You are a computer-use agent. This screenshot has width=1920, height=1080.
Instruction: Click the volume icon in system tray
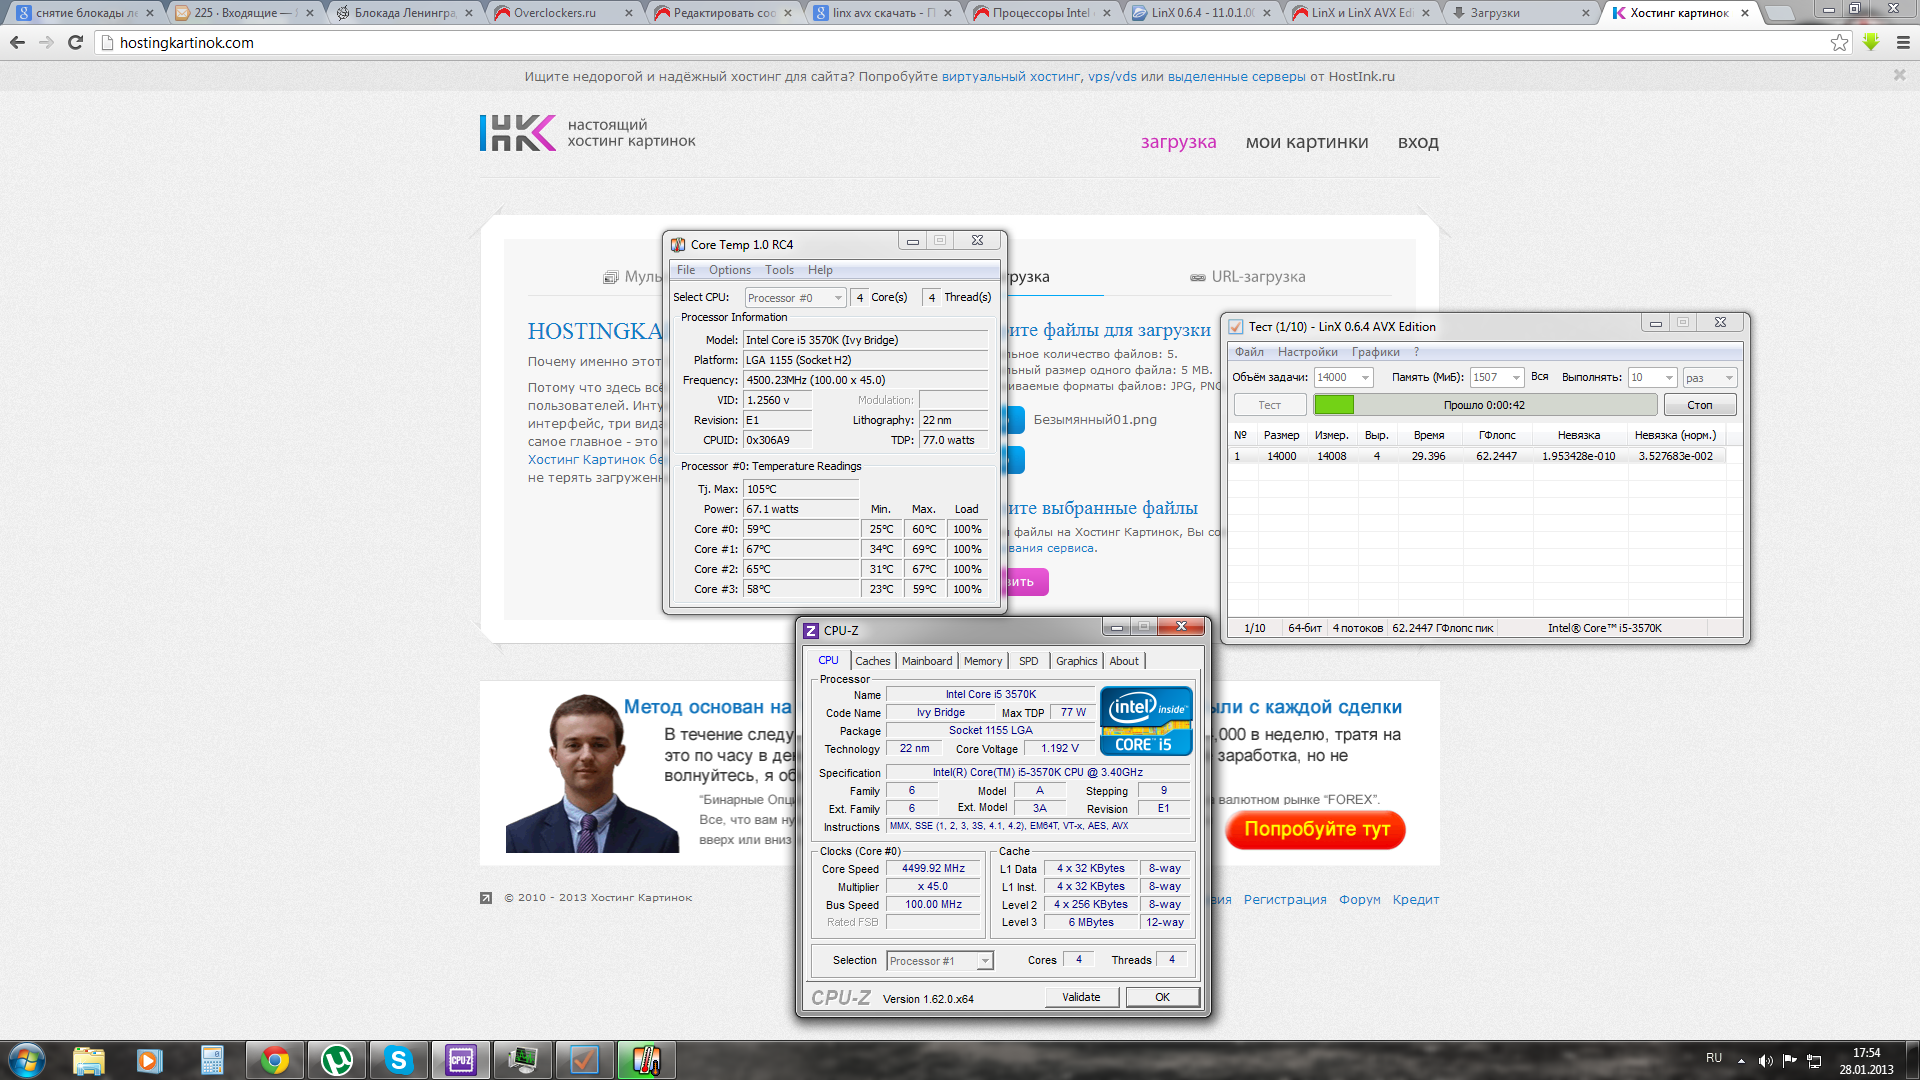pyautogui.click(x=1765, y=1061)
